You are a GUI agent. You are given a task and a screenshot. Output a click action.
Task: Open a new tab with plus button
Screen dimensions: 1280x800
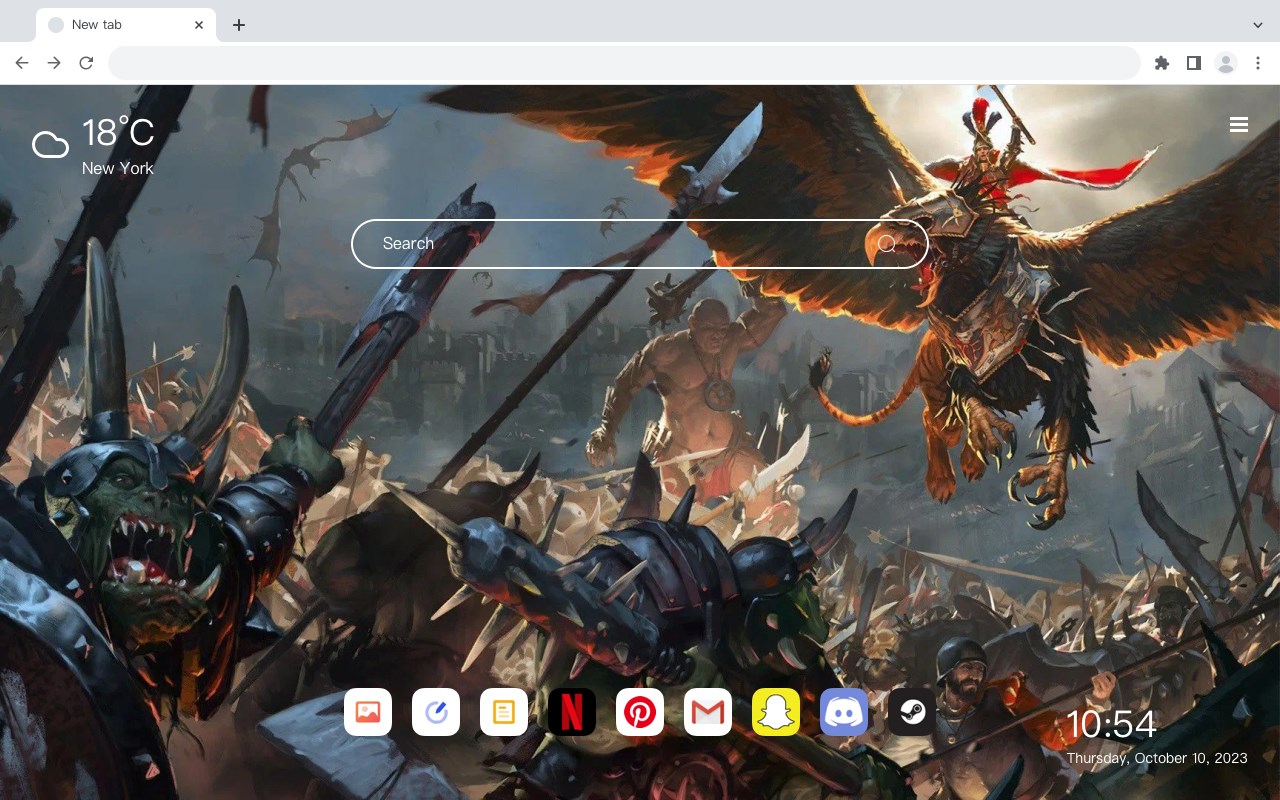point(238,25)
